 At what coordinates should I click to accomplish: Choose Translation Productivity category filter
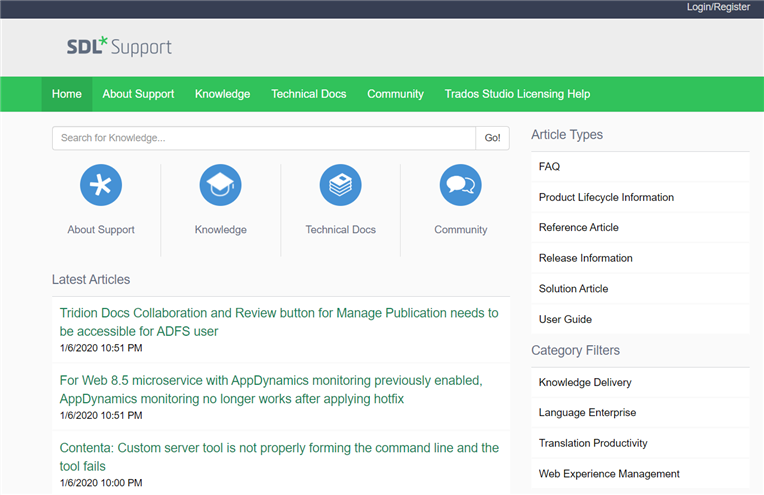(x=640, y=443)
